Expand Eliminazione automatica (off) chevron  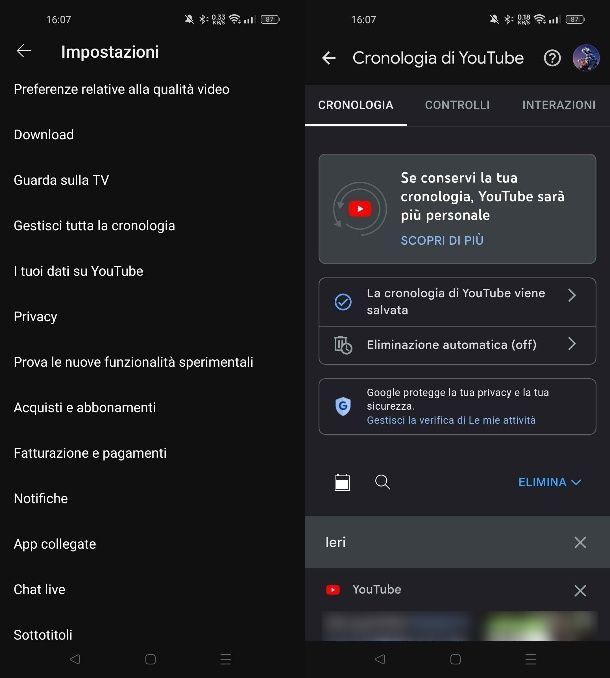click(572, 344)
